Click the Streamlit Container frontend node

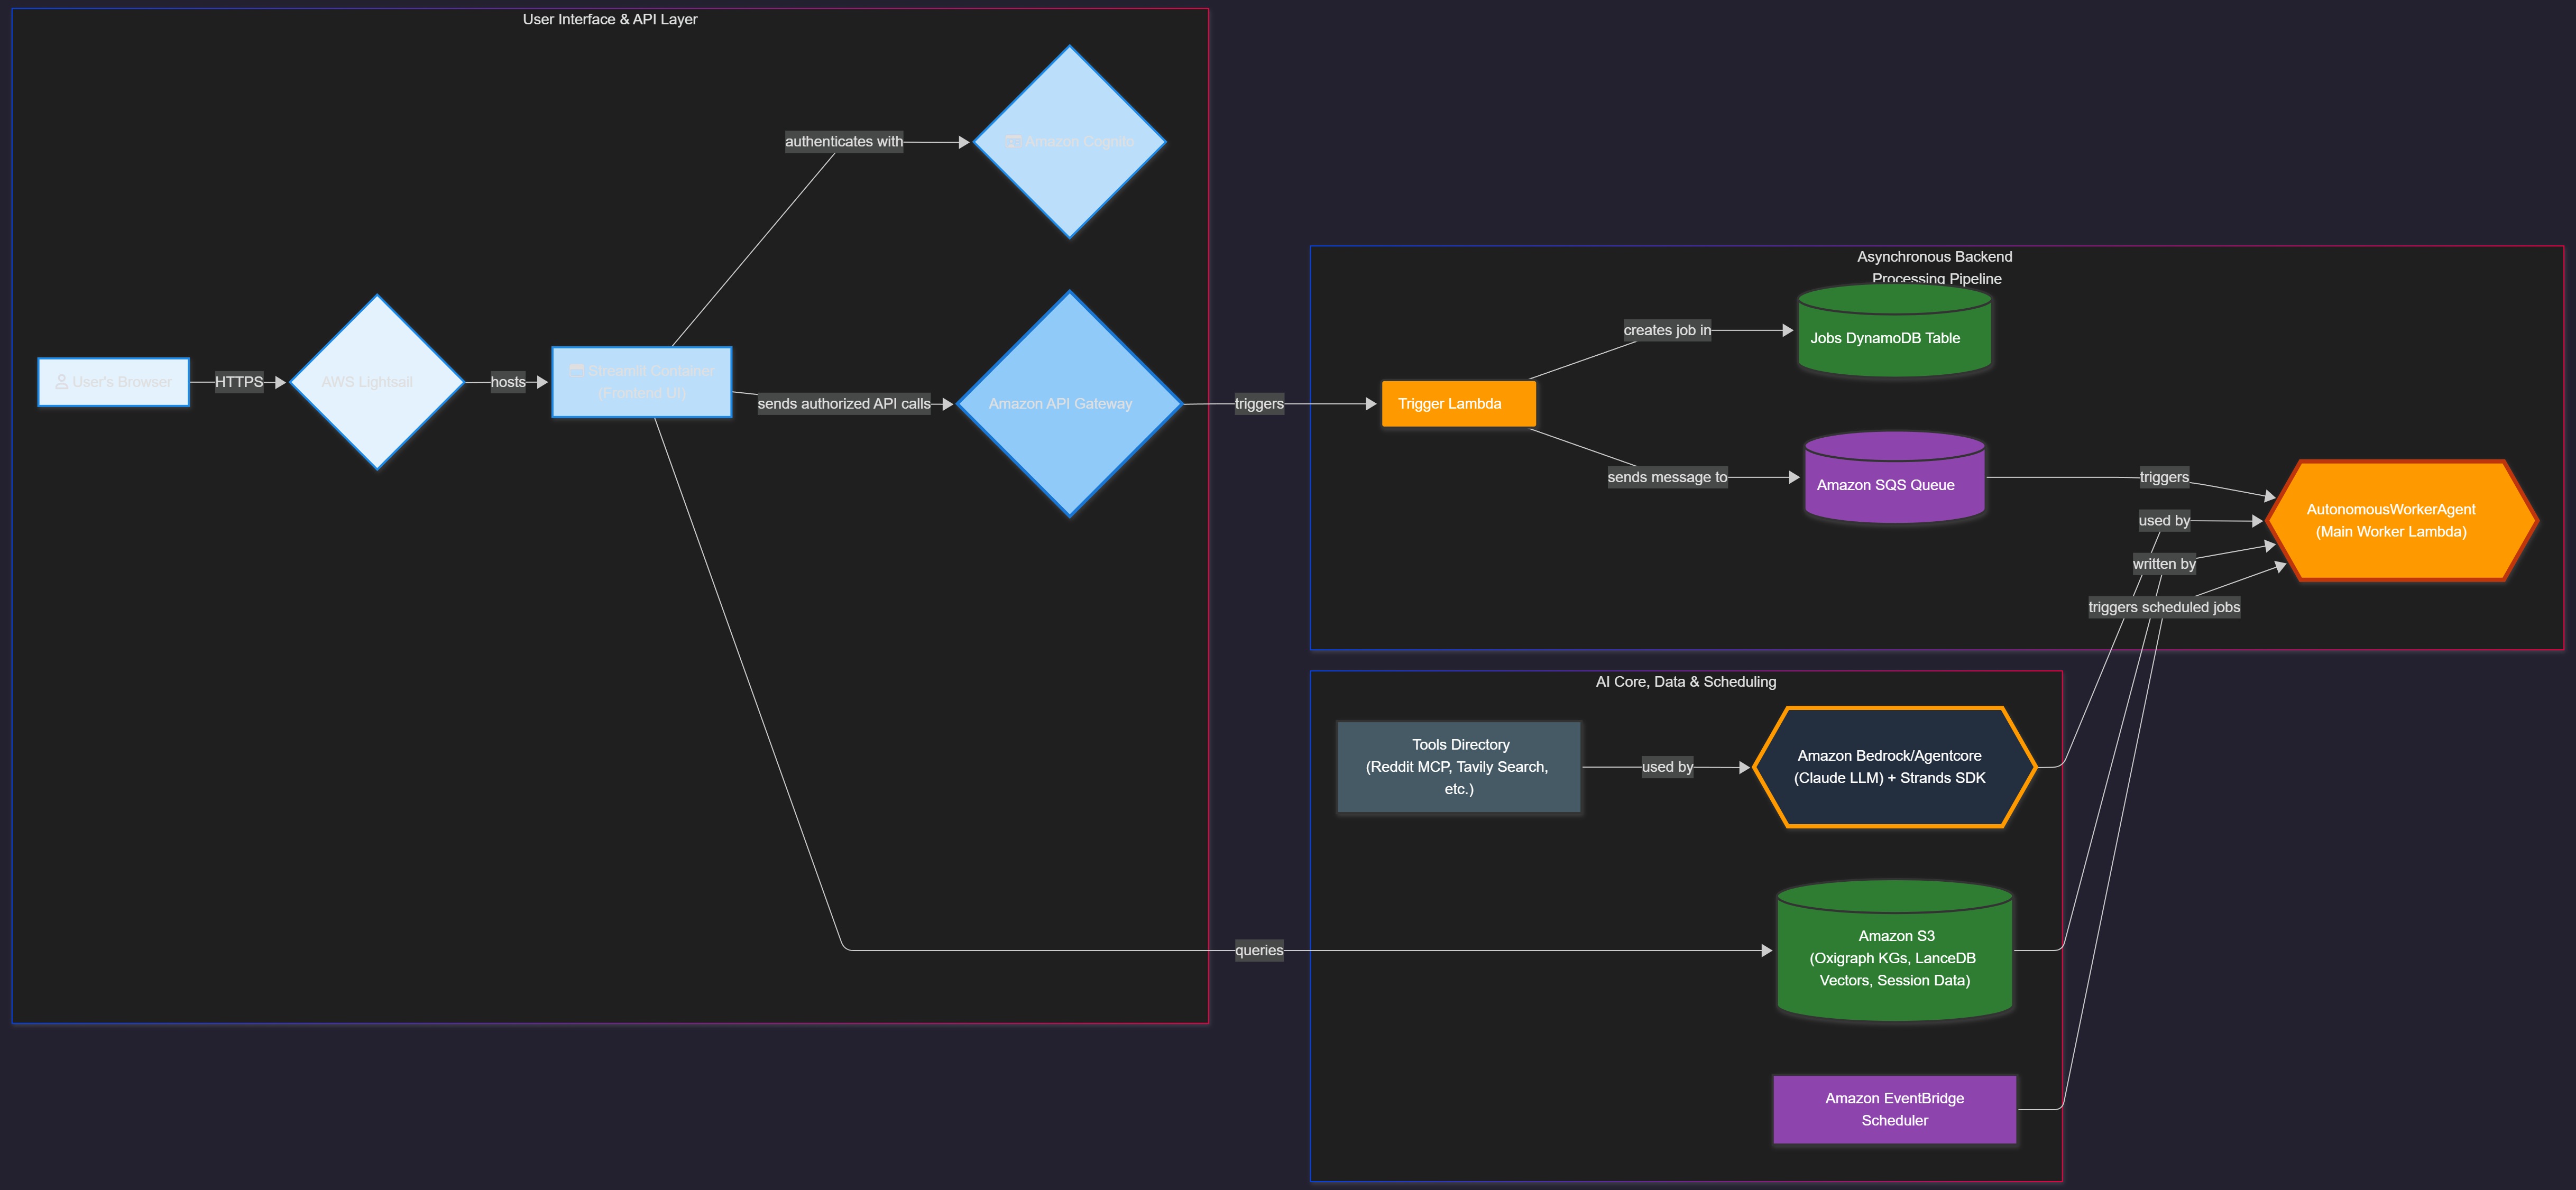(641, 382)
